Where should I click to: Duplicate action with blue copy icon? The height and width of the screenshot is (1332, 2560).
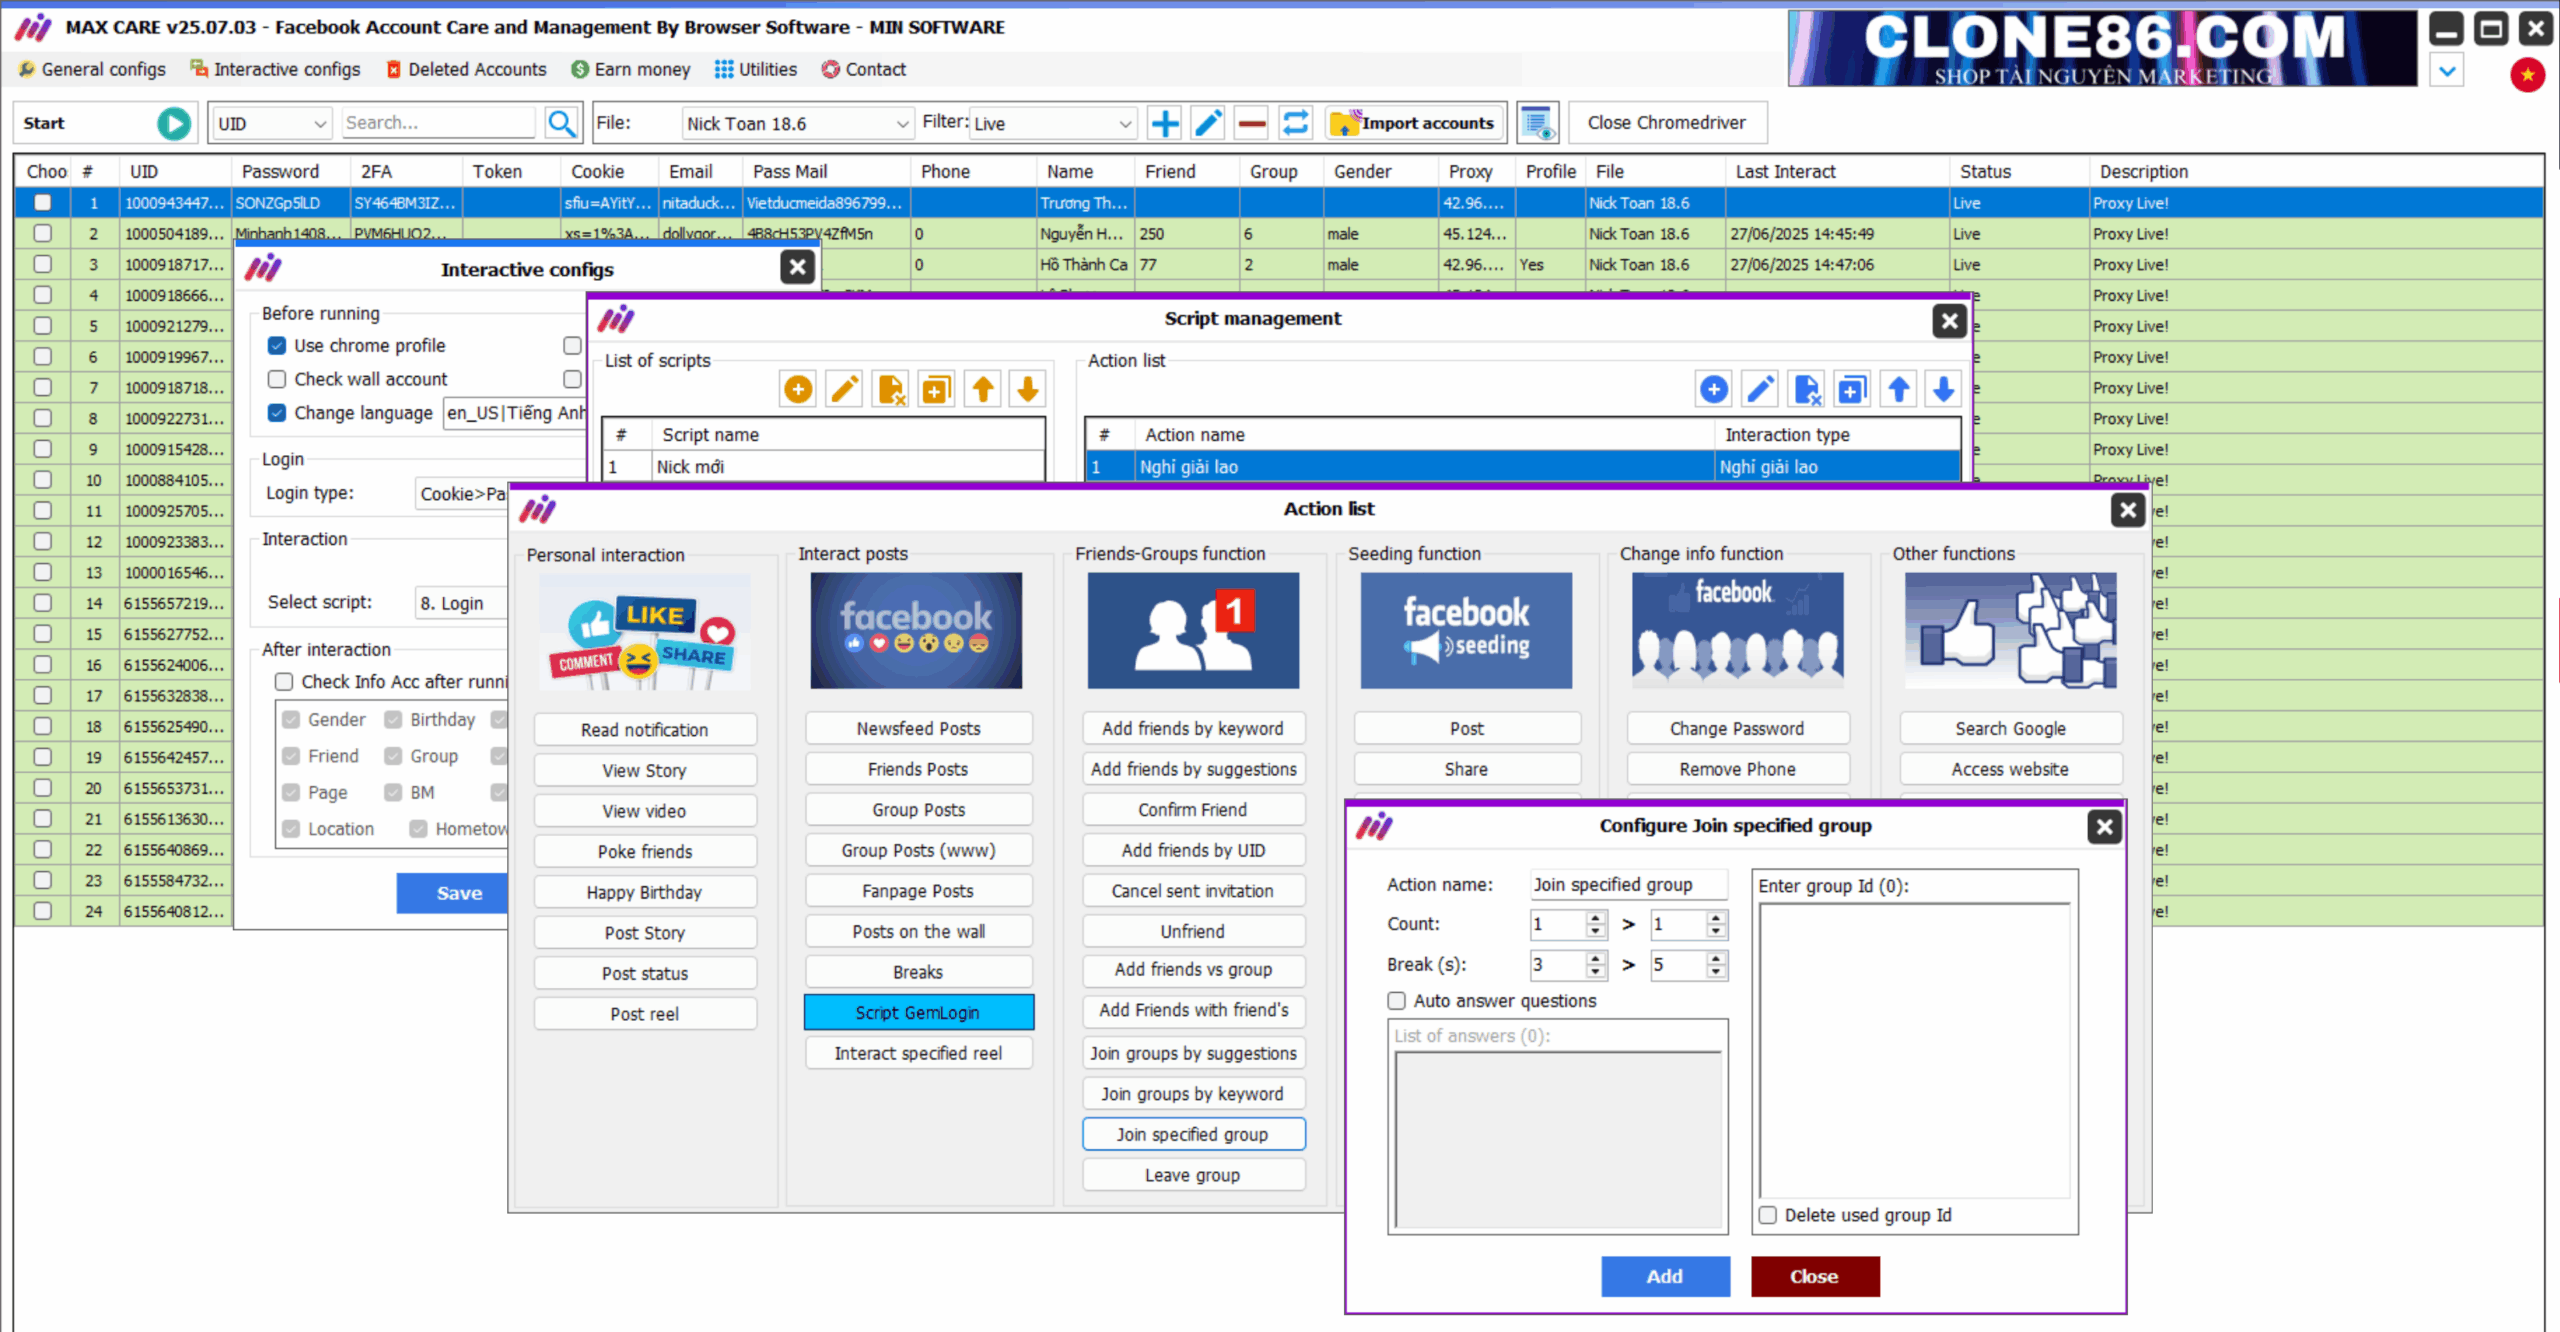[1852, 389]
